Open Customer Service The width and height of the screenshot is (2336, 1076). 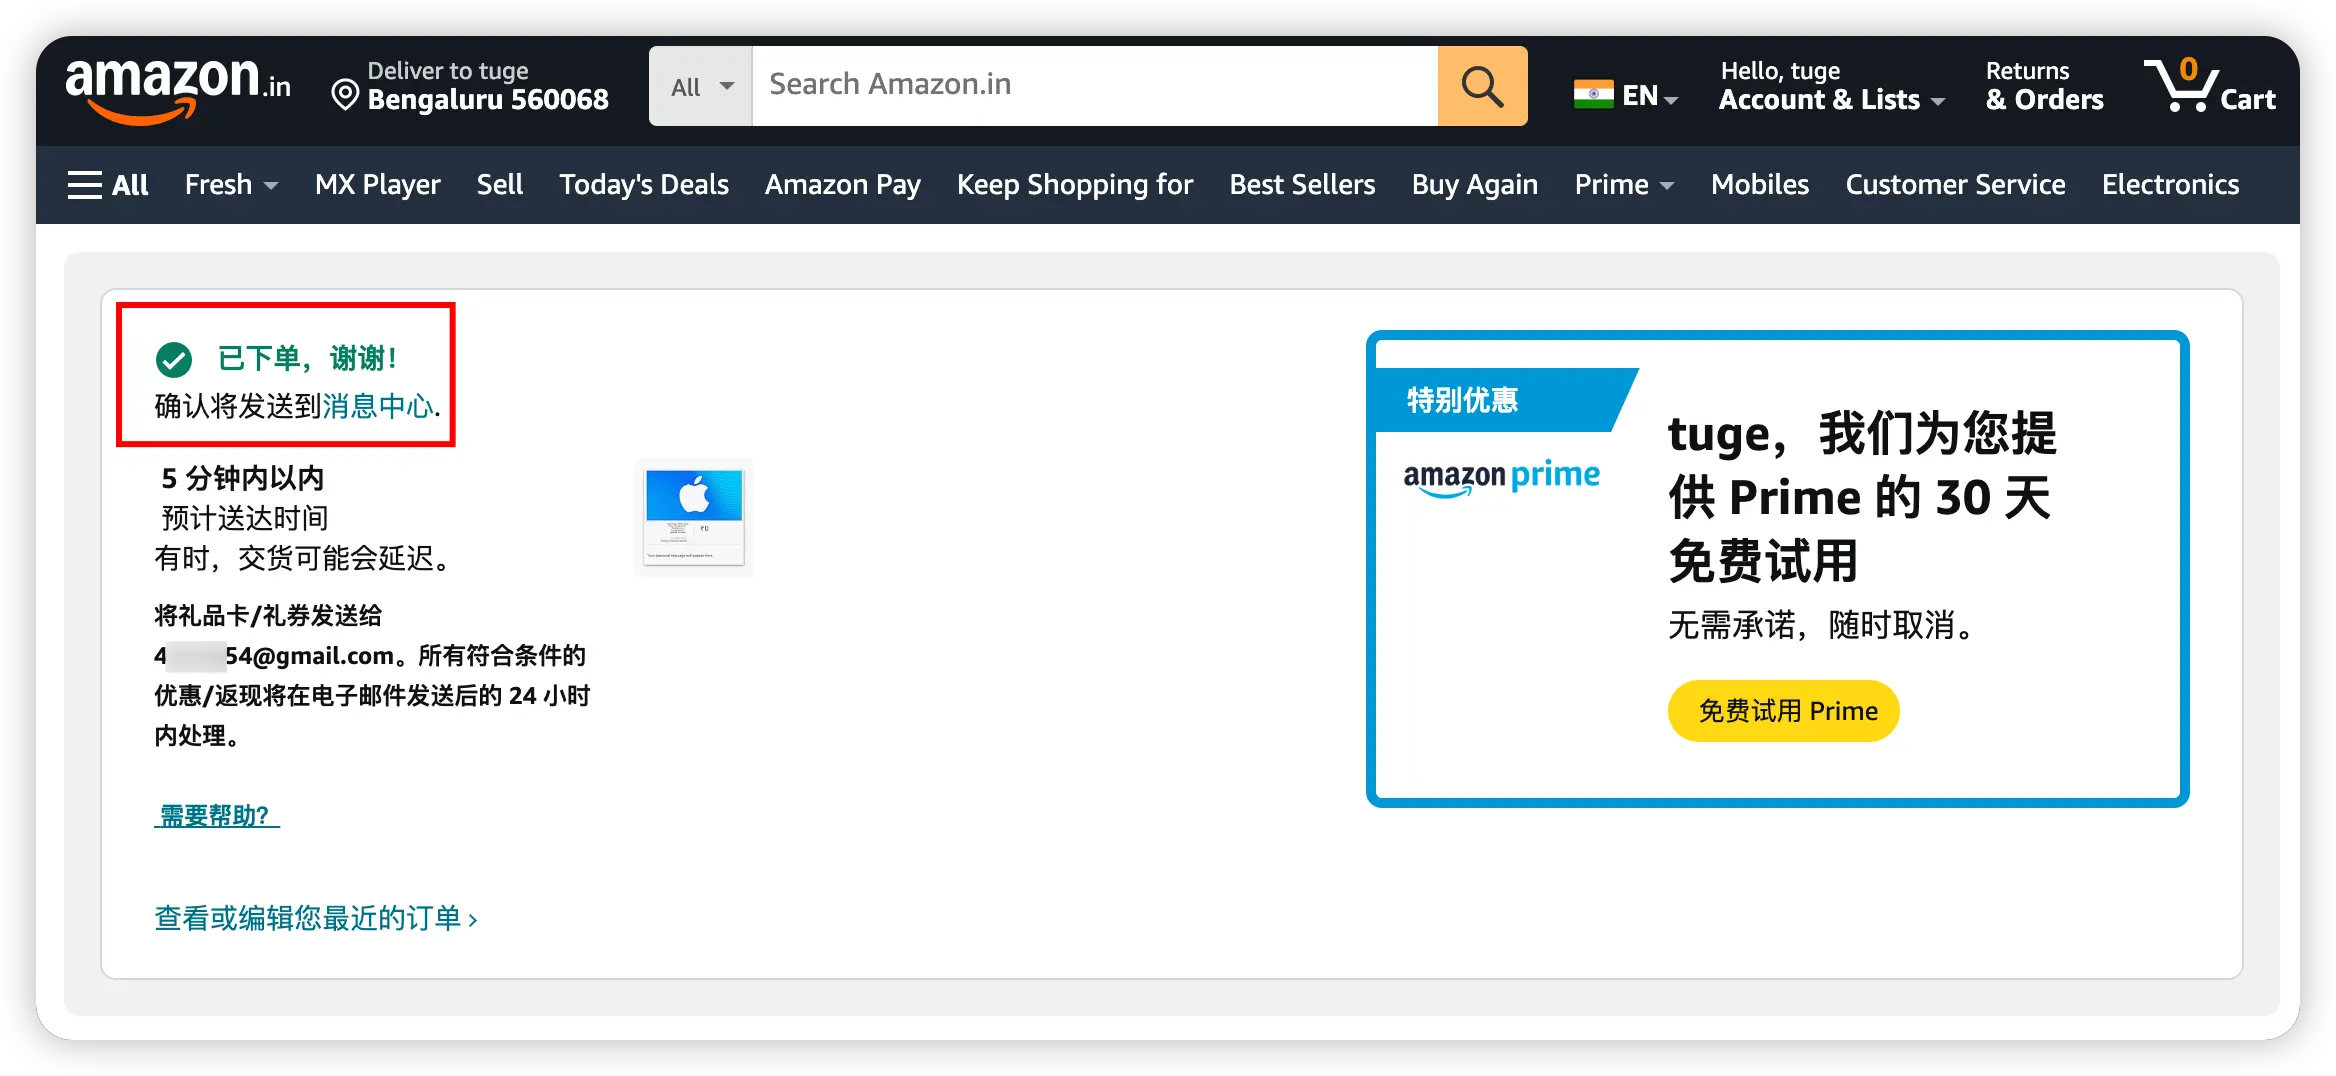(1955, 185)
